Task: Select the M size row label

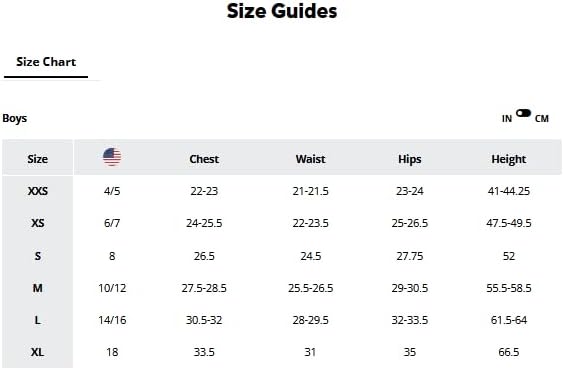Action: (x=37, y=288)
